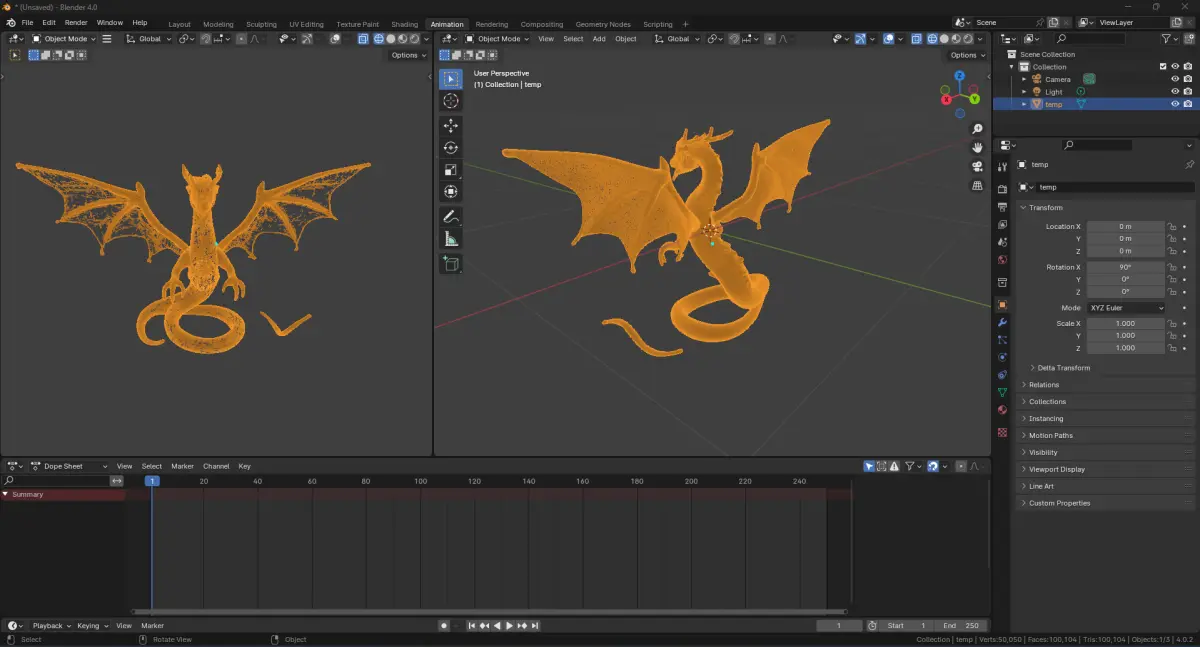The height and width of the screenshot is (647, 1200).
Task: Open the Tool properties tab
Action: 1002,167
